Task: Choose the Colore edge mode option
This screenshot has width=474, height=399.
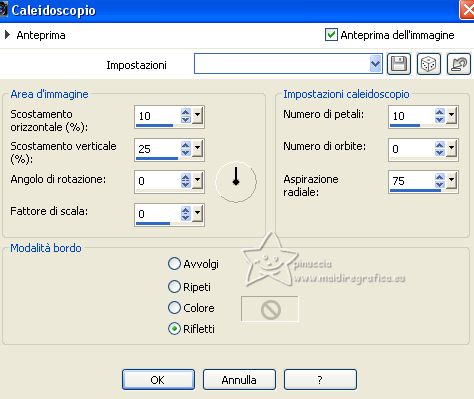Action: click(x=174, y=308)
